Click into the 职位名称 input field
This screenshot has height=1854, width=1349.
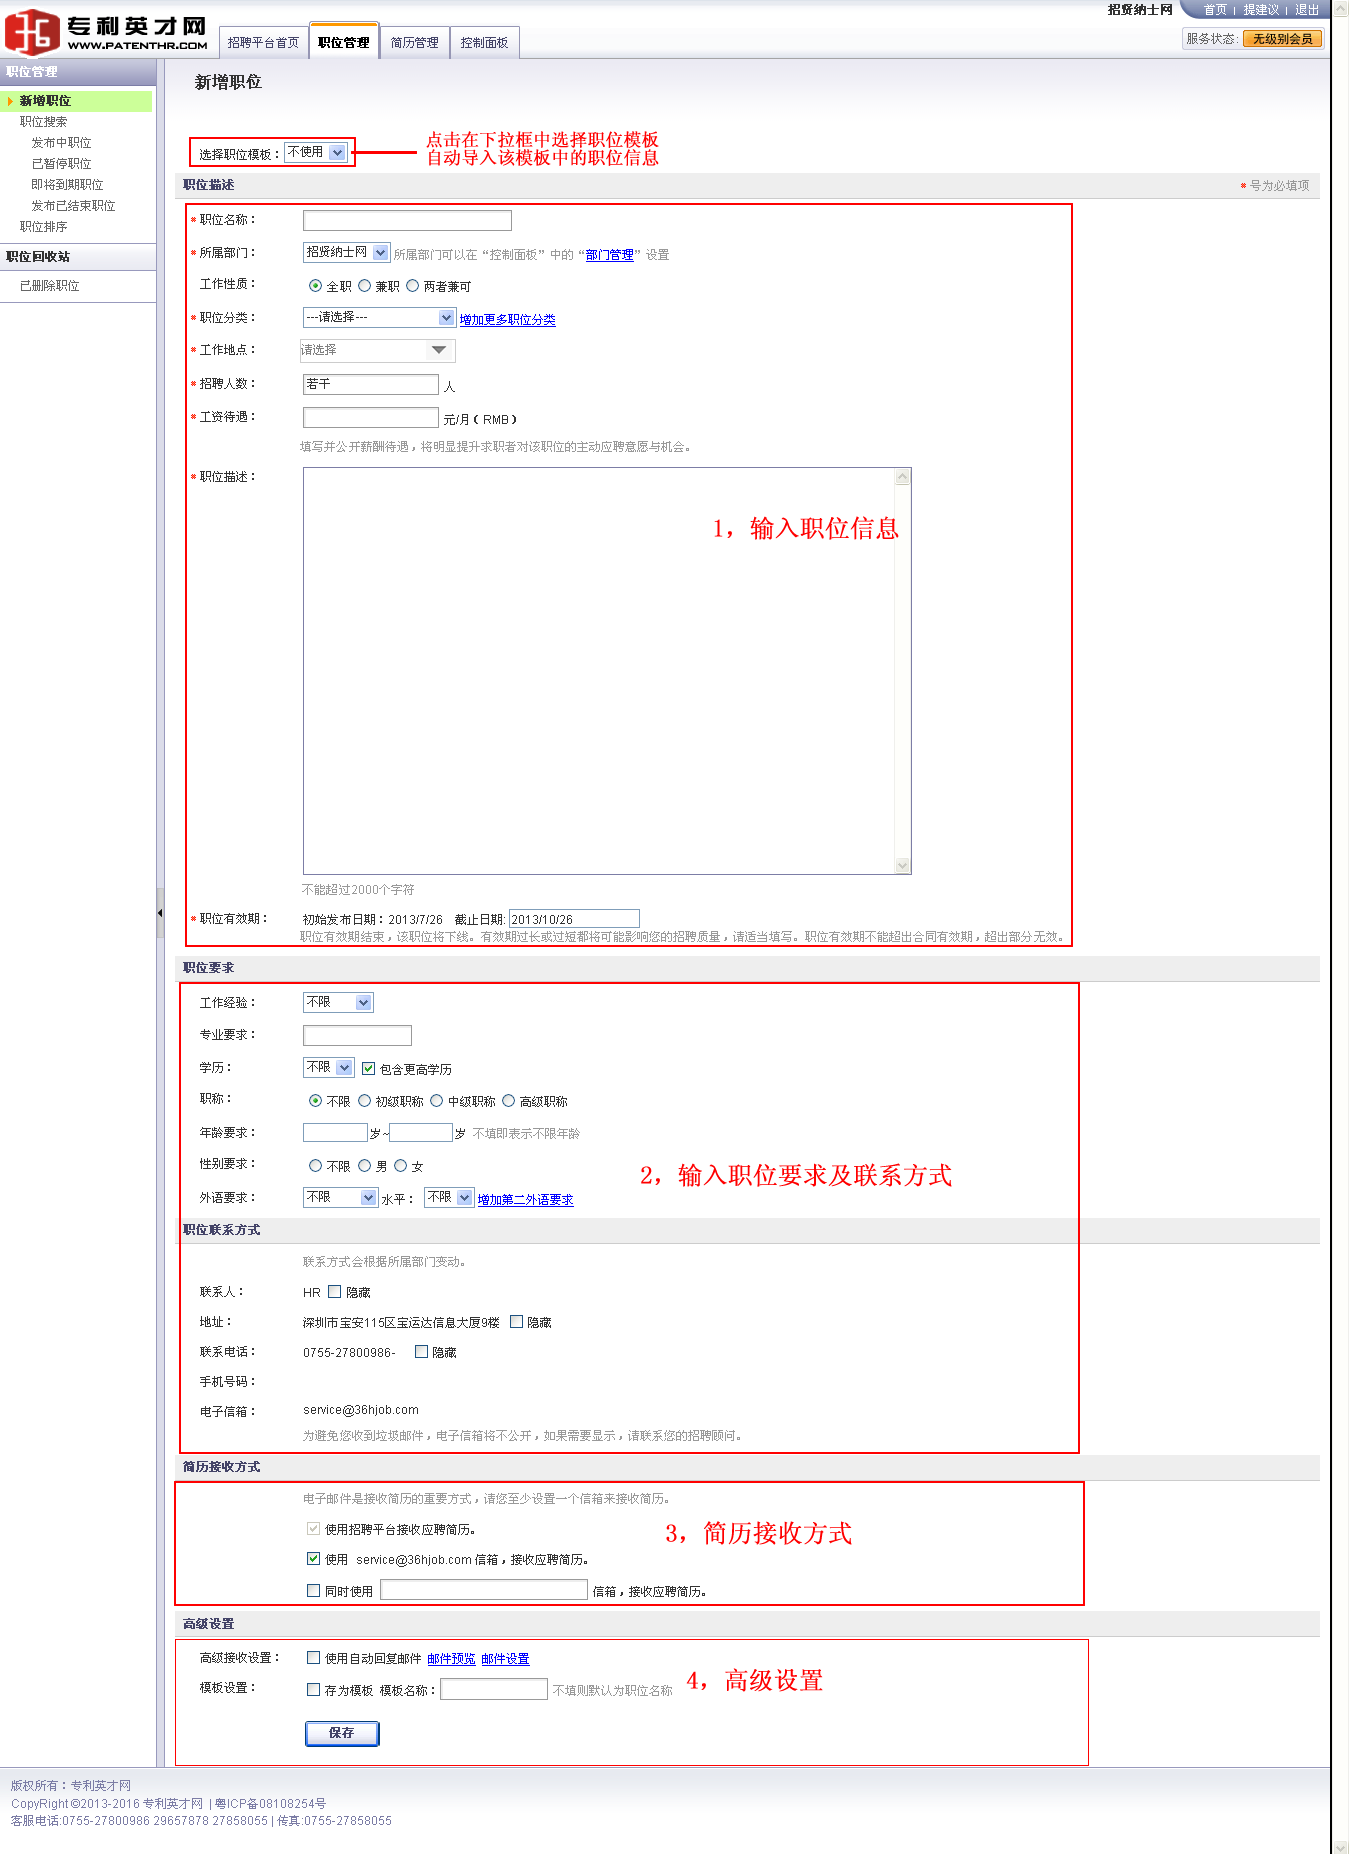click(x=407, y=221)
